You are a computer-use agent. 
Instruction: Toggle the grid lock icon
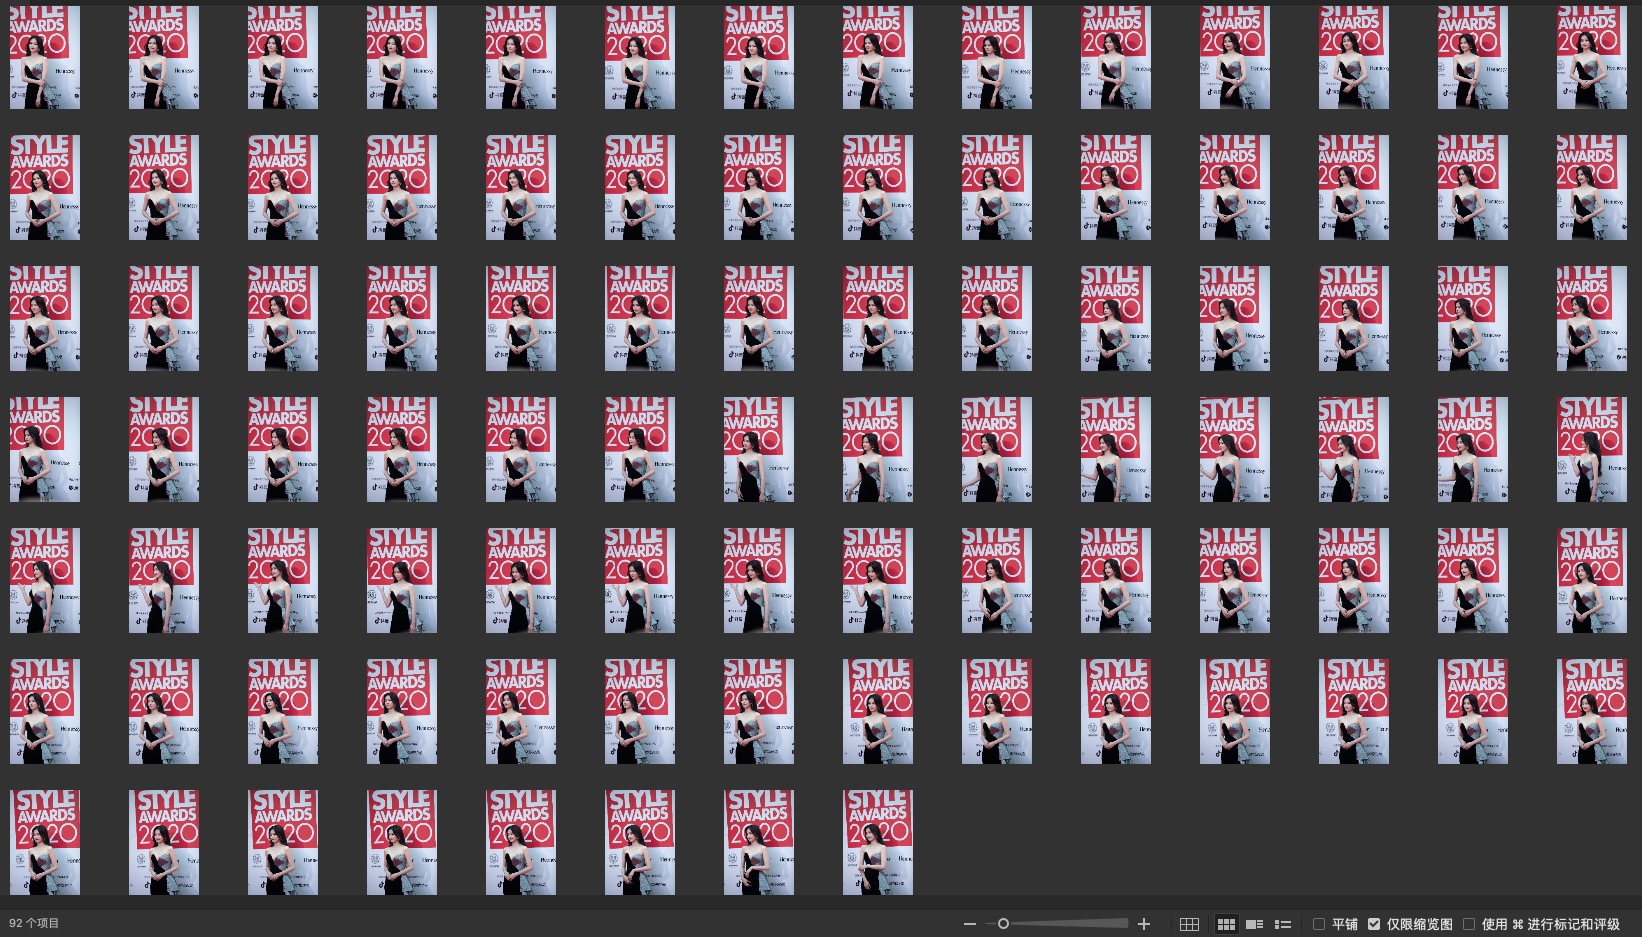[x=1189, y=924]
